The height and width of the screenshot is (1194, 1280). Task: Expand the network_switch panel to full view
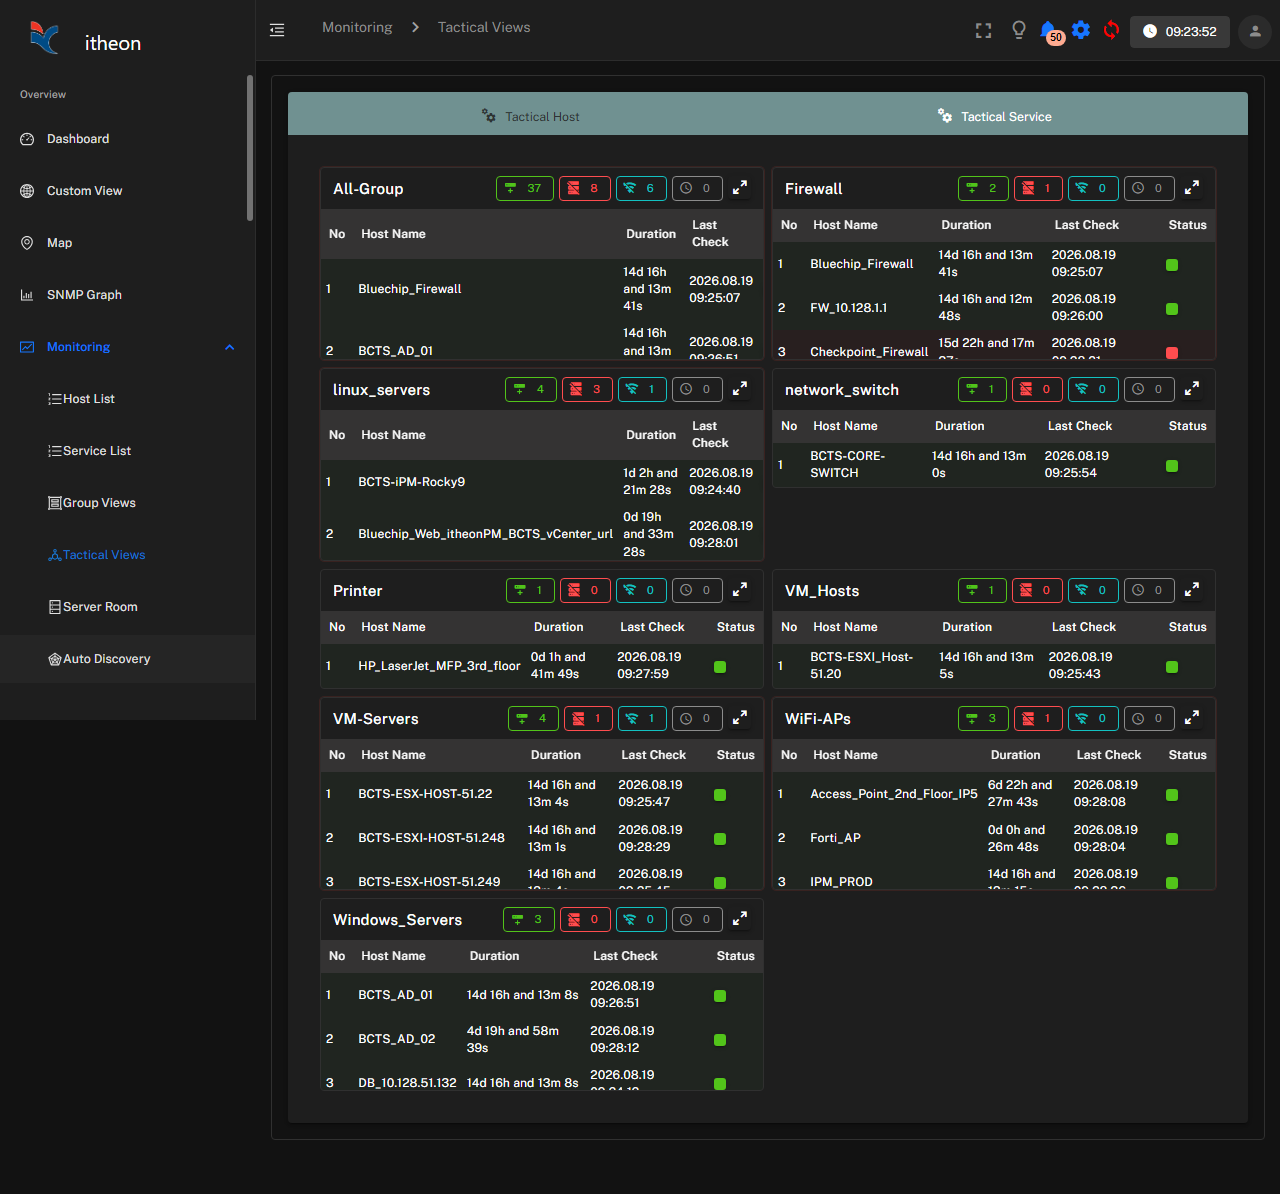[1192, 389]
